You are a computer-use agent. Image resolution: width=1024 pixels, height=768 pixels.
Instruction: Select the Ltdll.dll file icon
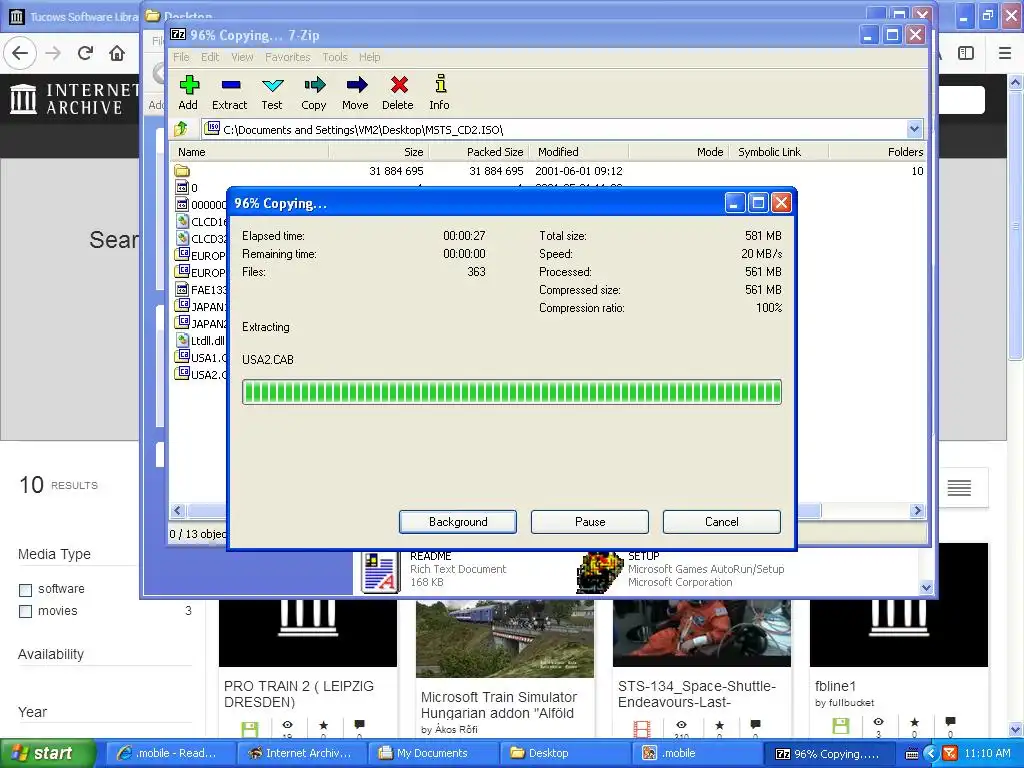coord(182,340)
